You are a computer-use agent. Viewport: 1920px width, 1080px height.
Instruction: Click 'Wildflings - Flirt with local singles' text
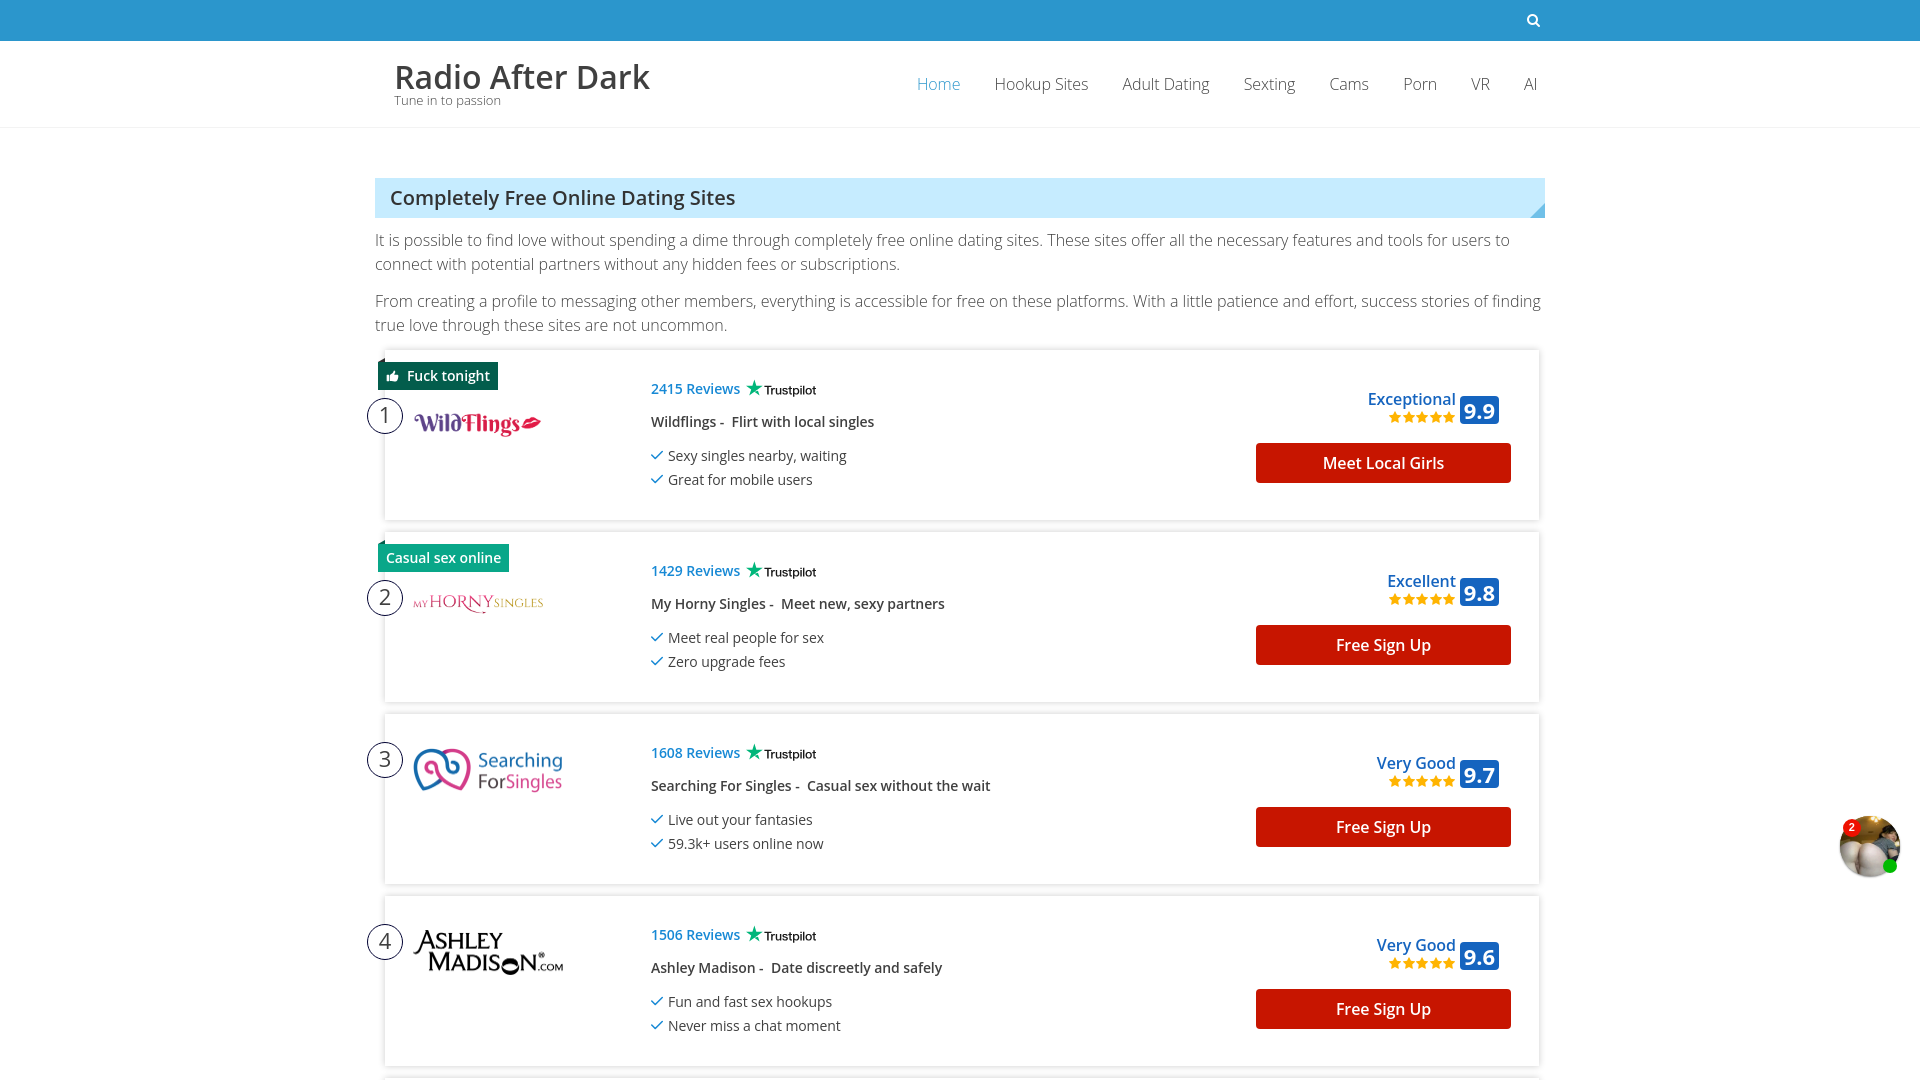point(762,422)
